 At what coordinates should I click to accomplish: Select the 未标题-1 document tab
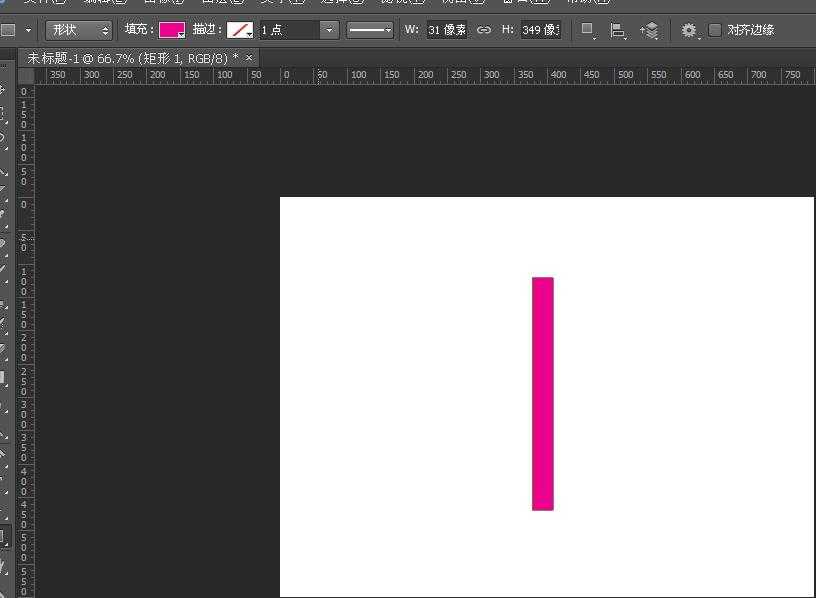pyautogui.click(x=132, y=58)
